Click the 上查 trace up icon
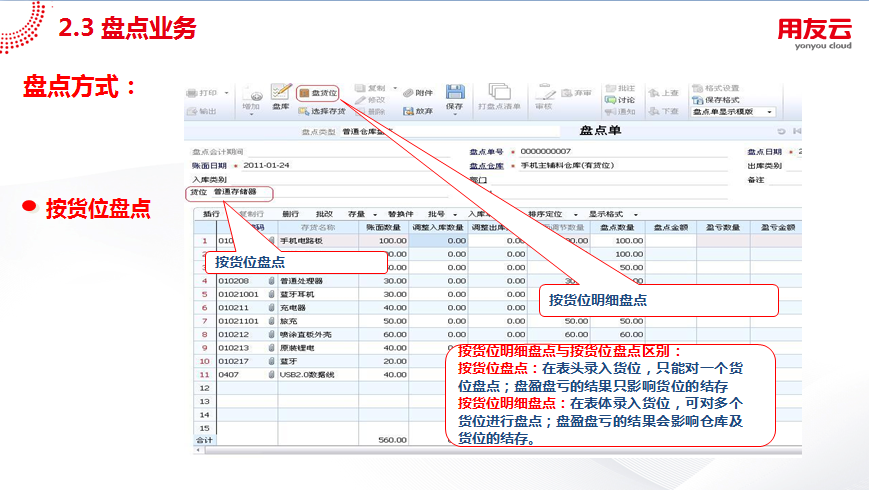This screenshot has width=869, height=490. coord(654,93)
